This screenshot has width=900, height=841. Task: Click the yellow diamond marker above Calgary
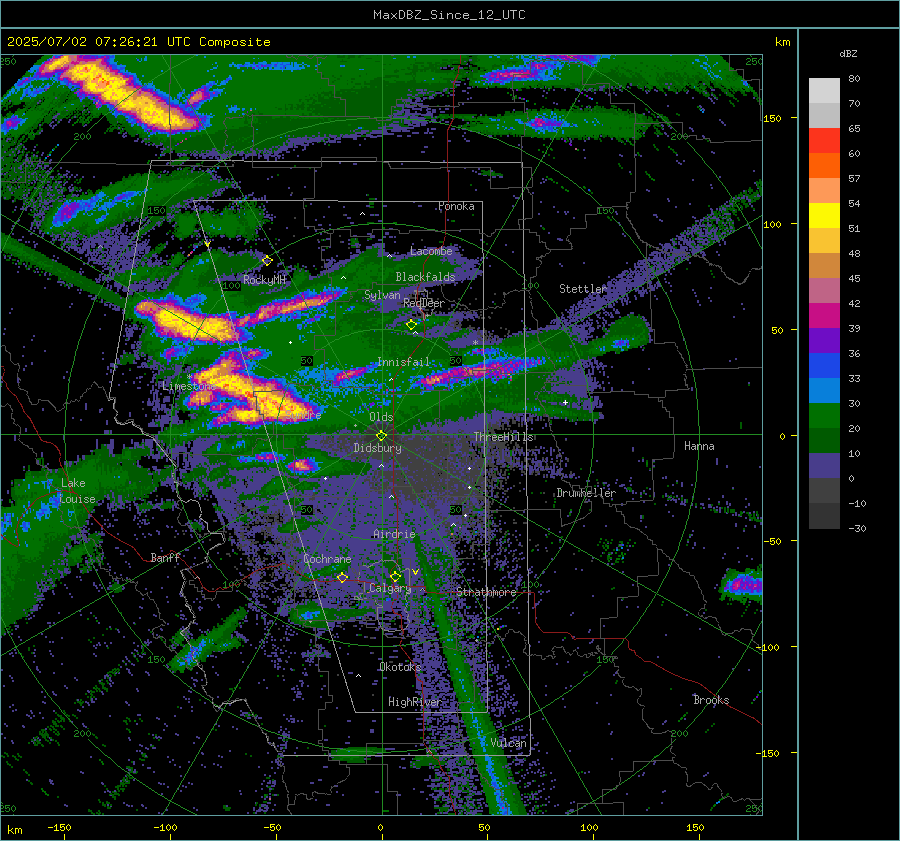(395, 576)
